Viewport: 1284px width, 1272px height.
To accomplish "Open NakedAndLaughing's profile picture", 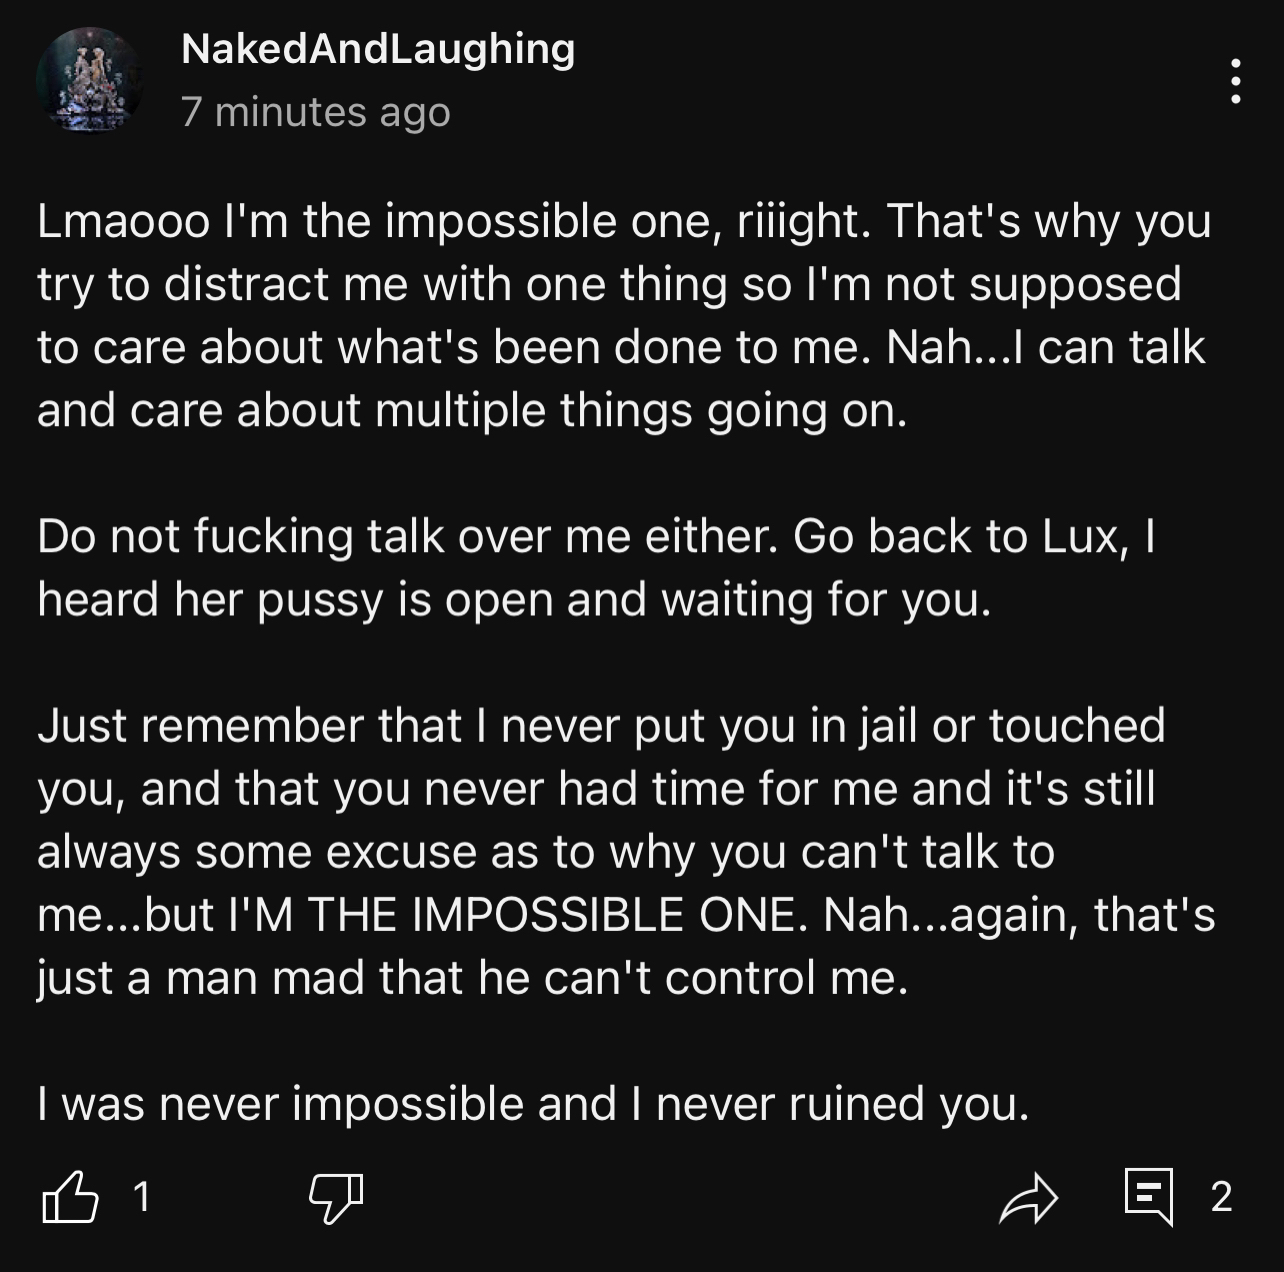I will [x=89, y=80].
